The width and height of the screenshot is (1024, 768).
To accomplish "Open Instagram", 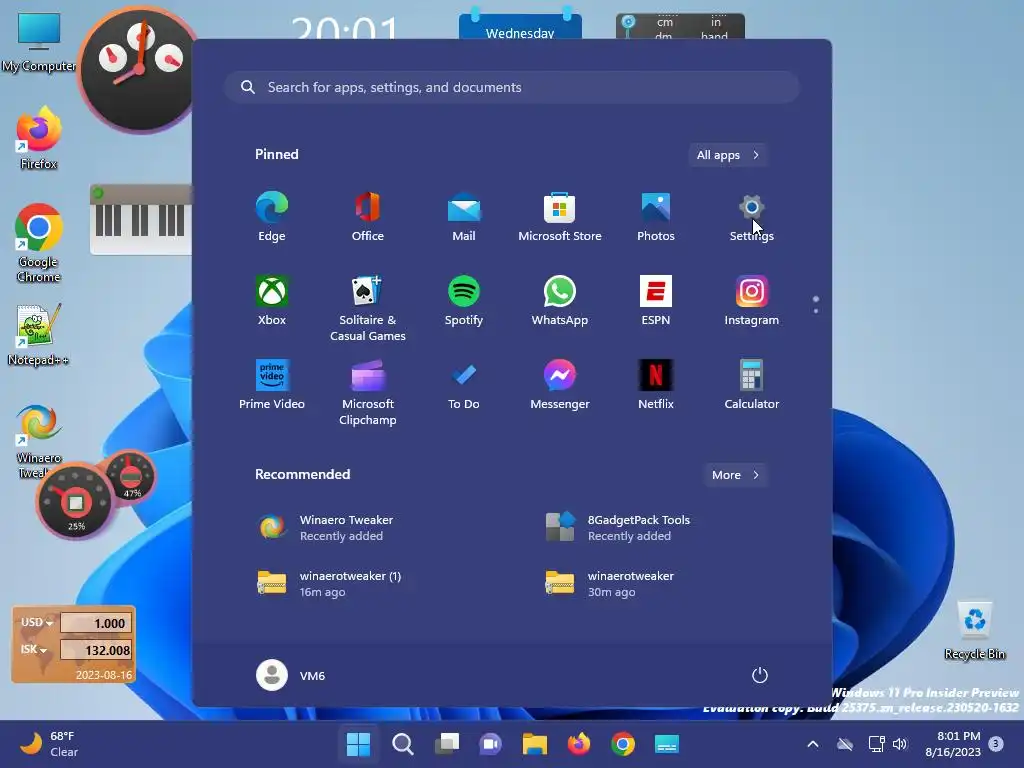I will click(x=752, y=300).
